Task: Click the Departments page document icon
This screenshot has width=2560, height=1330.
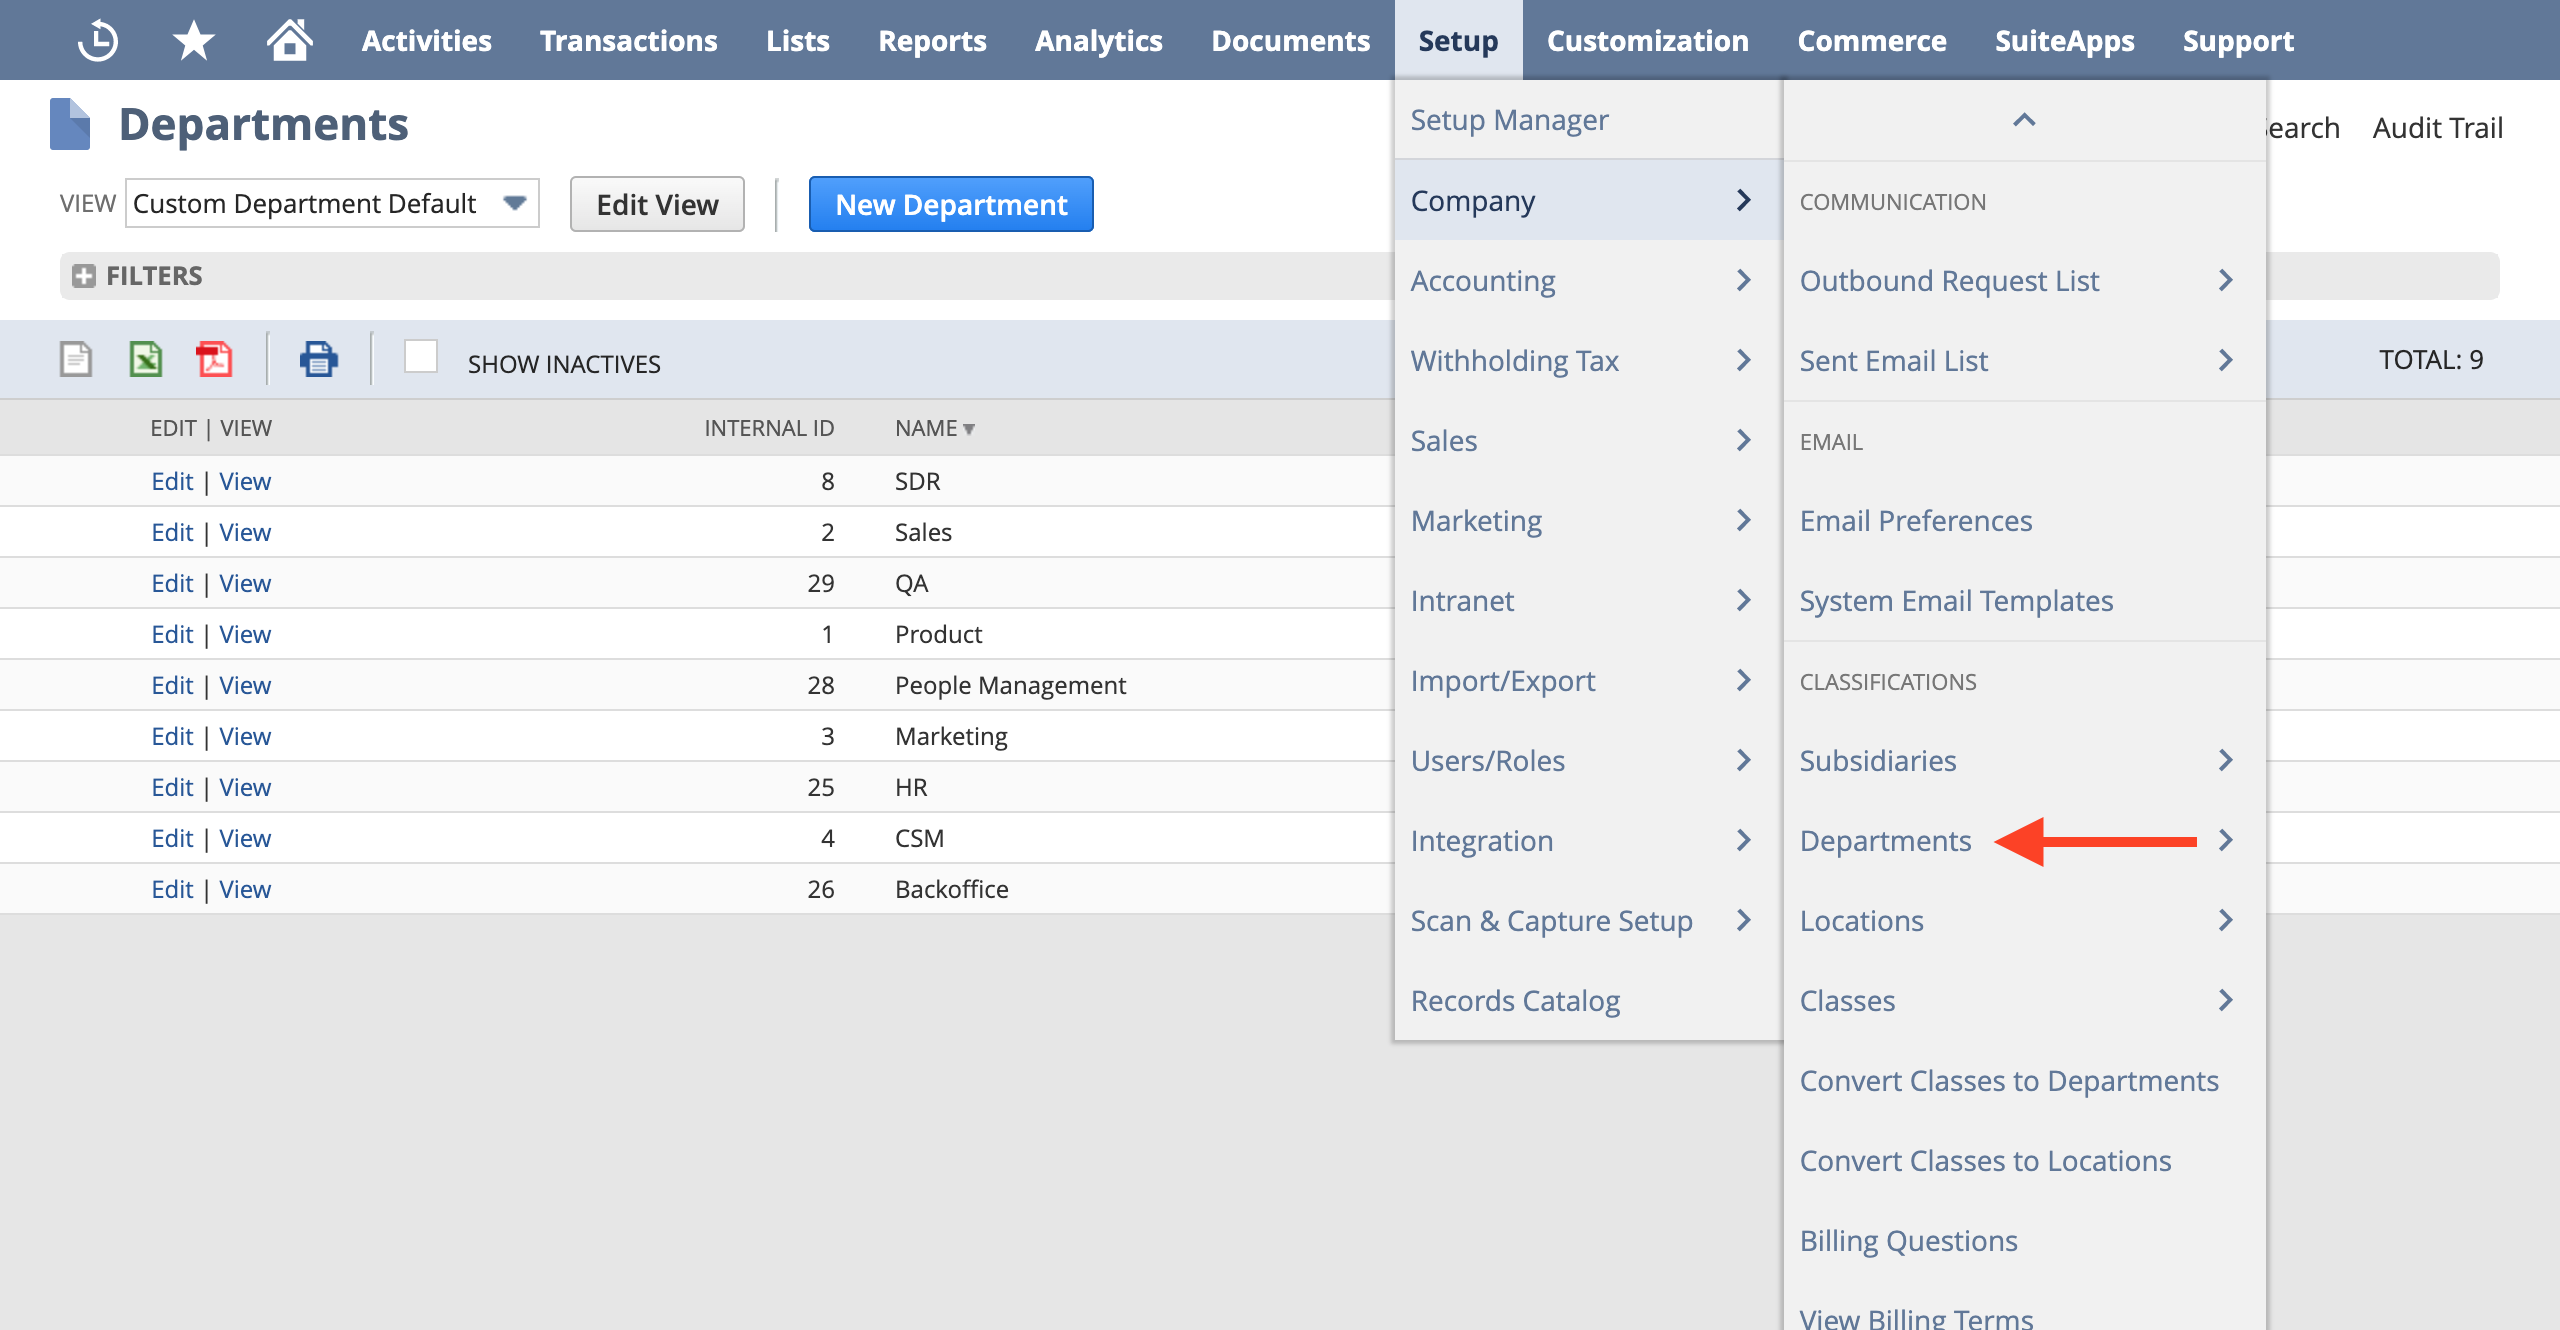Action: tap(68, 122)
